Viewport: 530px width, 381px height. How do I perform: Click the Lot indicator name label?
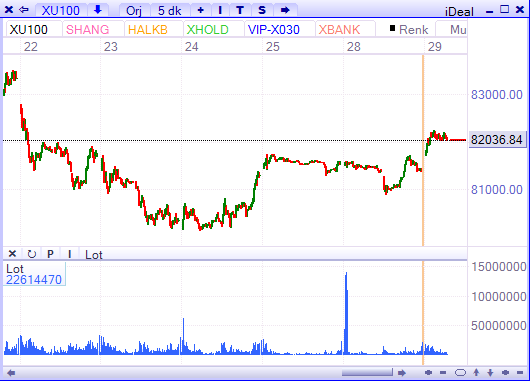coord(94,255)
